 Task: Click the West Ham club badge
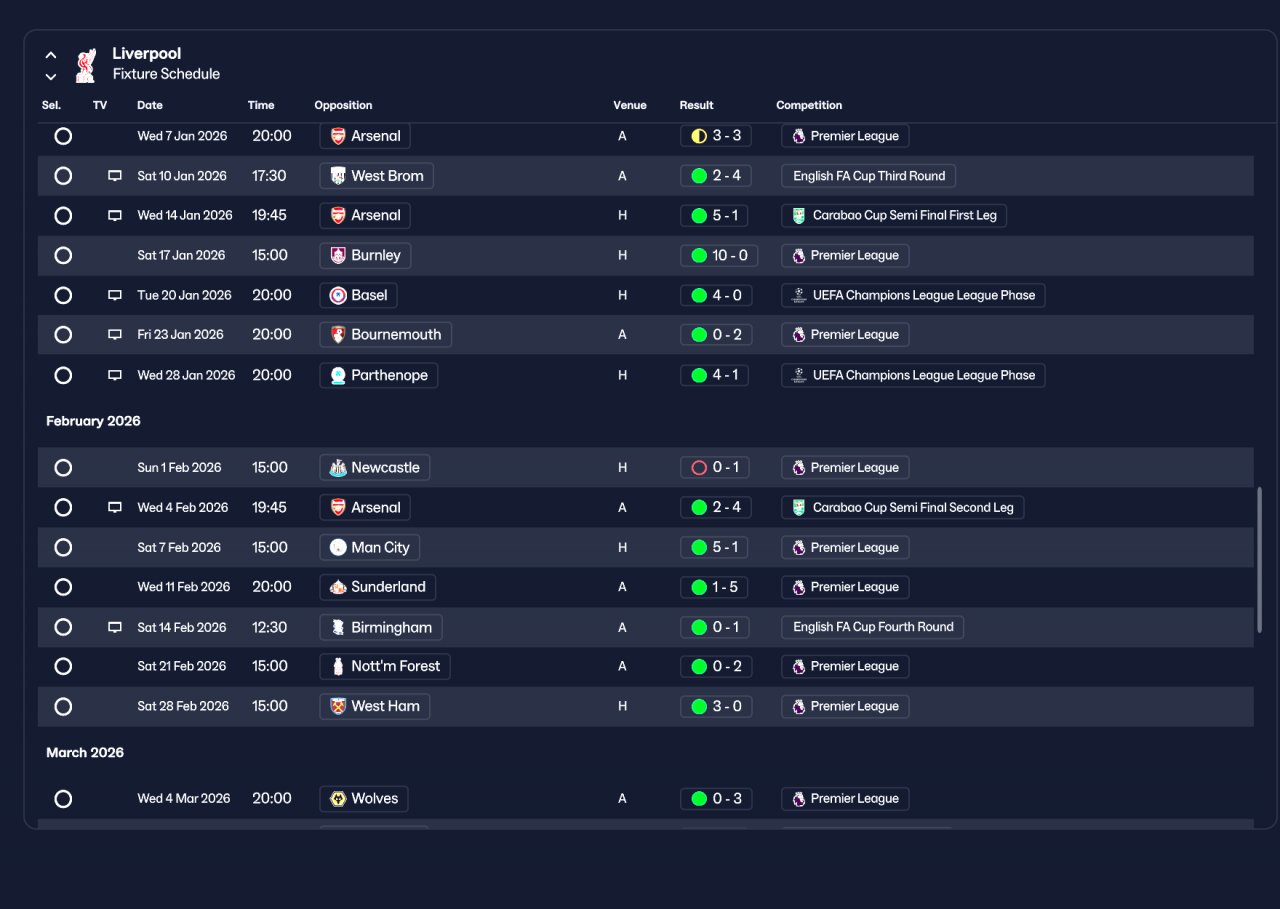pos(338,706)
